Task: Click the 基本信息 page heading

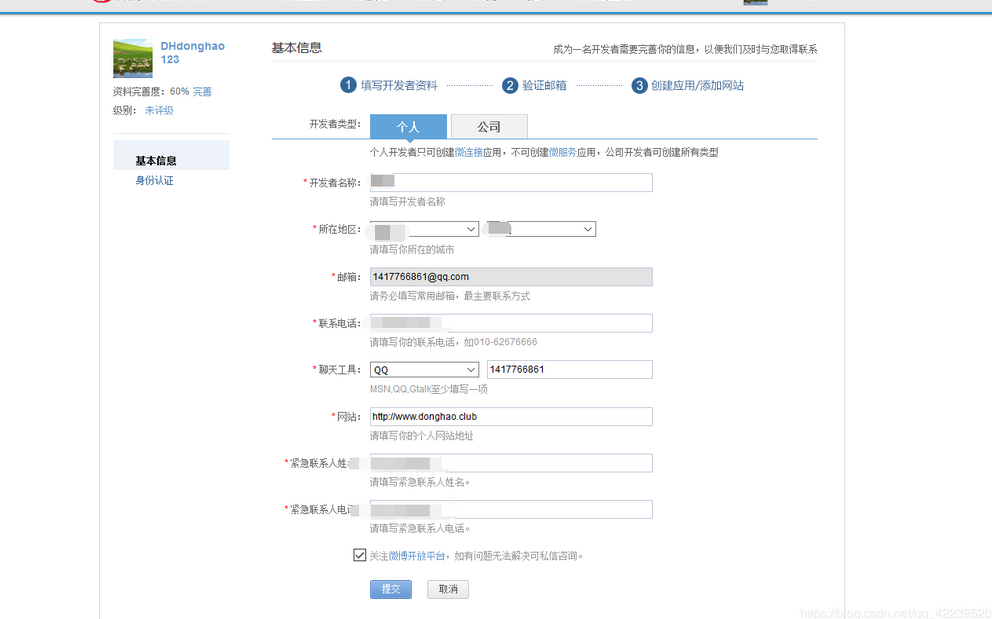Action: [297, 47]
